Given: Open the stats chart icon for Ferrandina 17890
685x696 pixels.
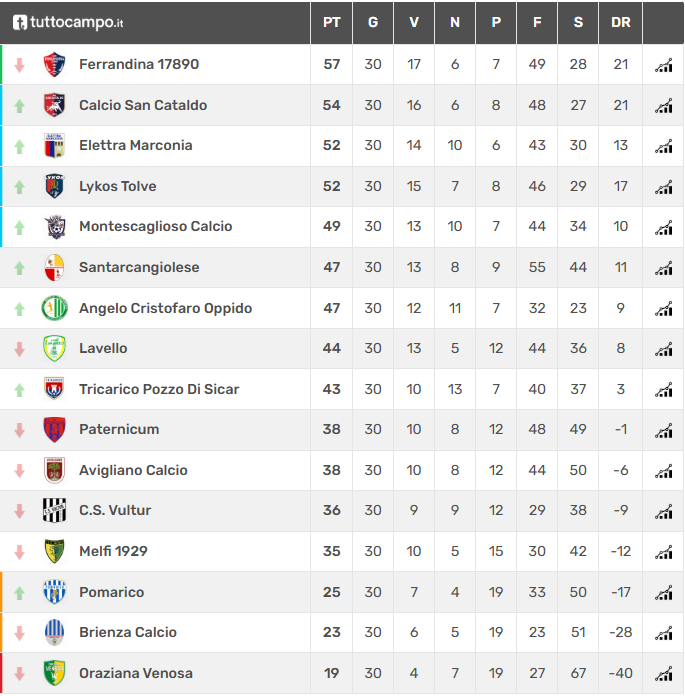Looking at the screenshot, I should point(663,65).
